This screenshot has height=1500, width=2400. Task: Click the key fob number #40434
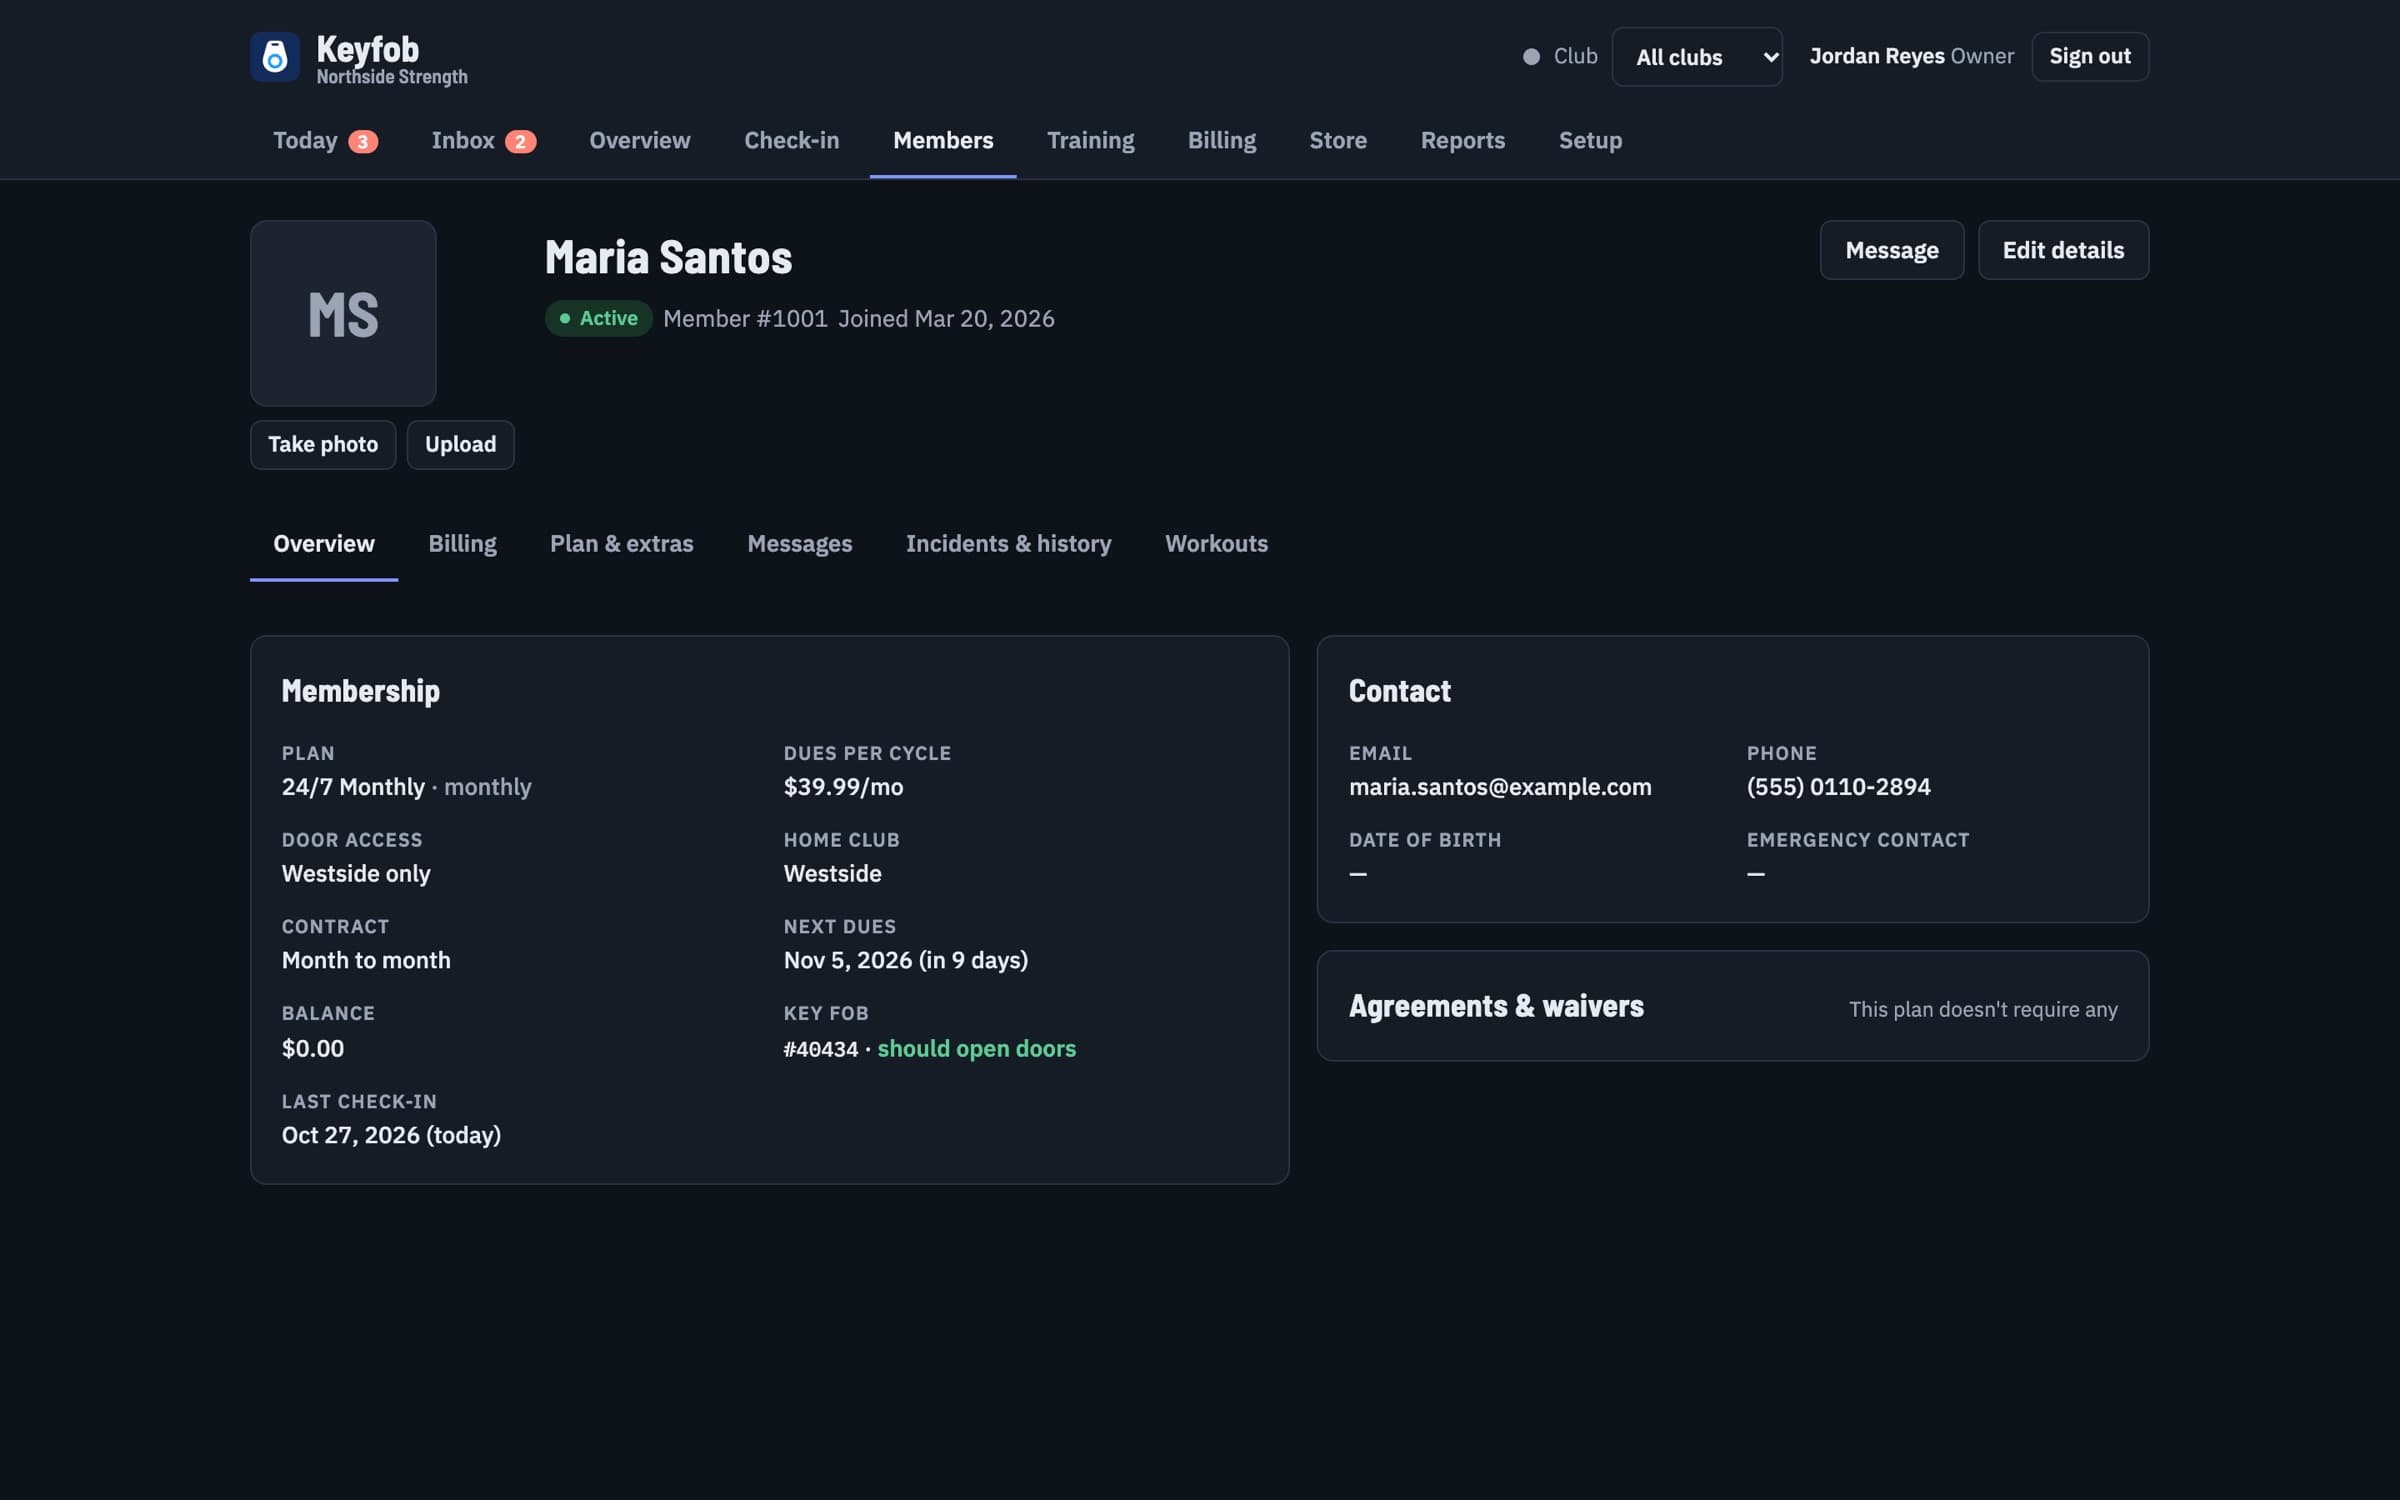pos(821,1049)
